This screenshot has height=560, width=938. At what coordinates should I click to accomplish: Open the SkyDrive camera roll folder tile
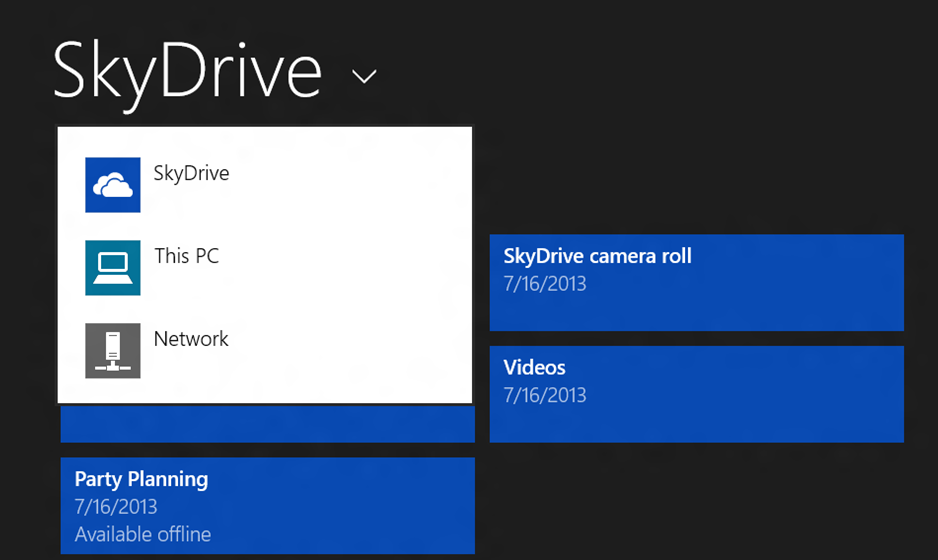coord(696,282)
